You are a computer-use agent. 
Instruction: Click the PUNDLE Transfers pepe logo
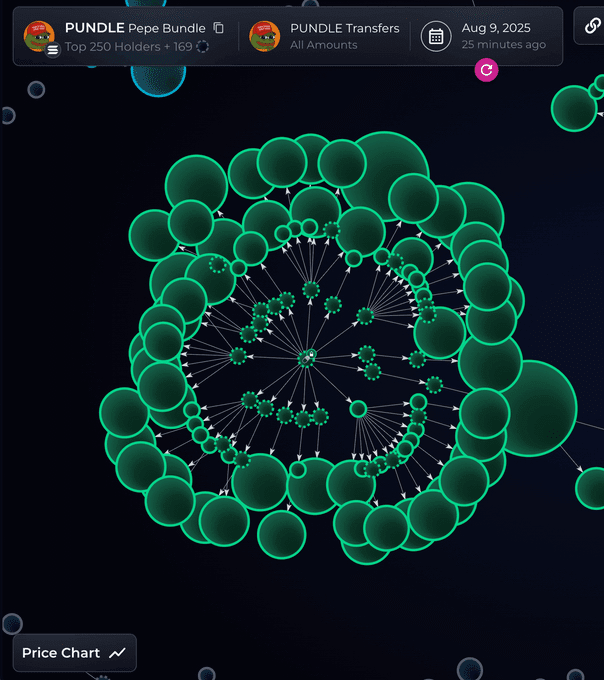[x=264, y=36]
